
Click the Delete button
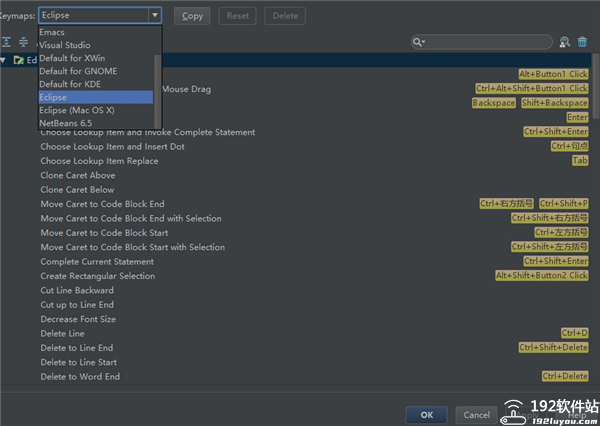[x=285, y=16]
